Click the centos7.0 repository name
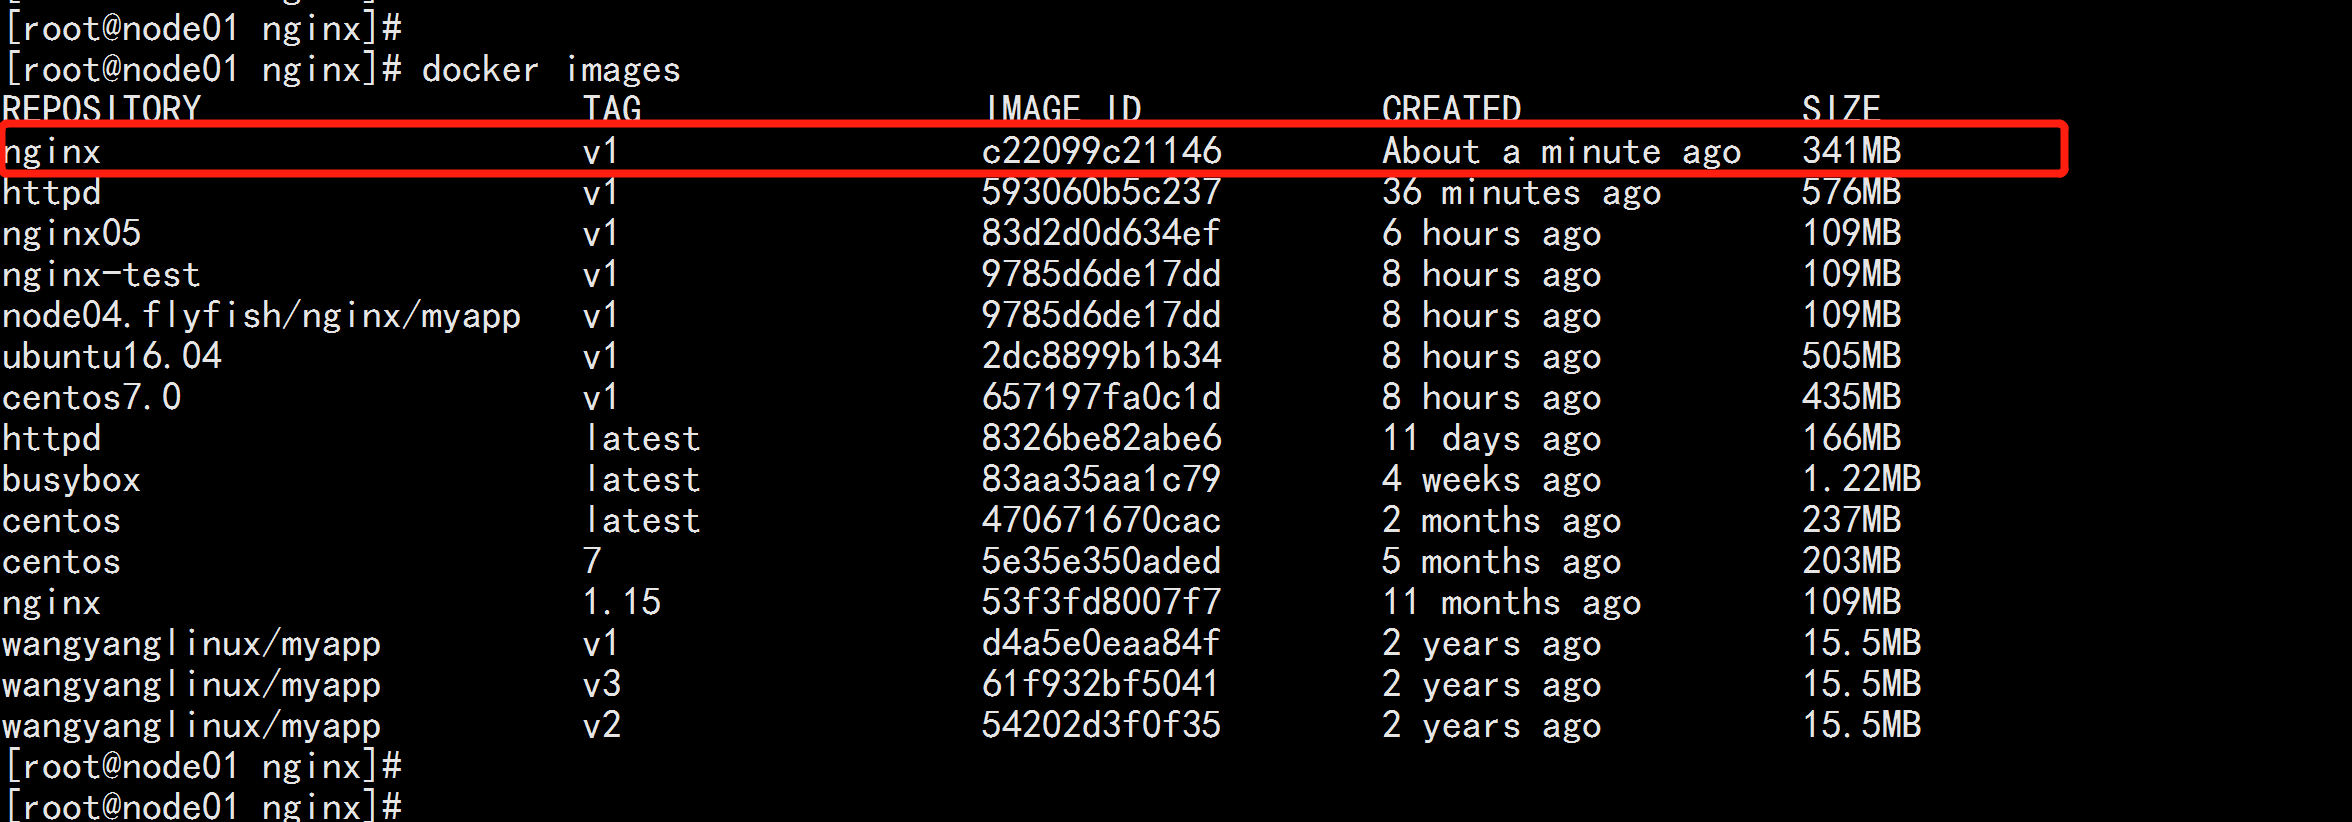Screen dimensions: 2352x822 point(91,398)
